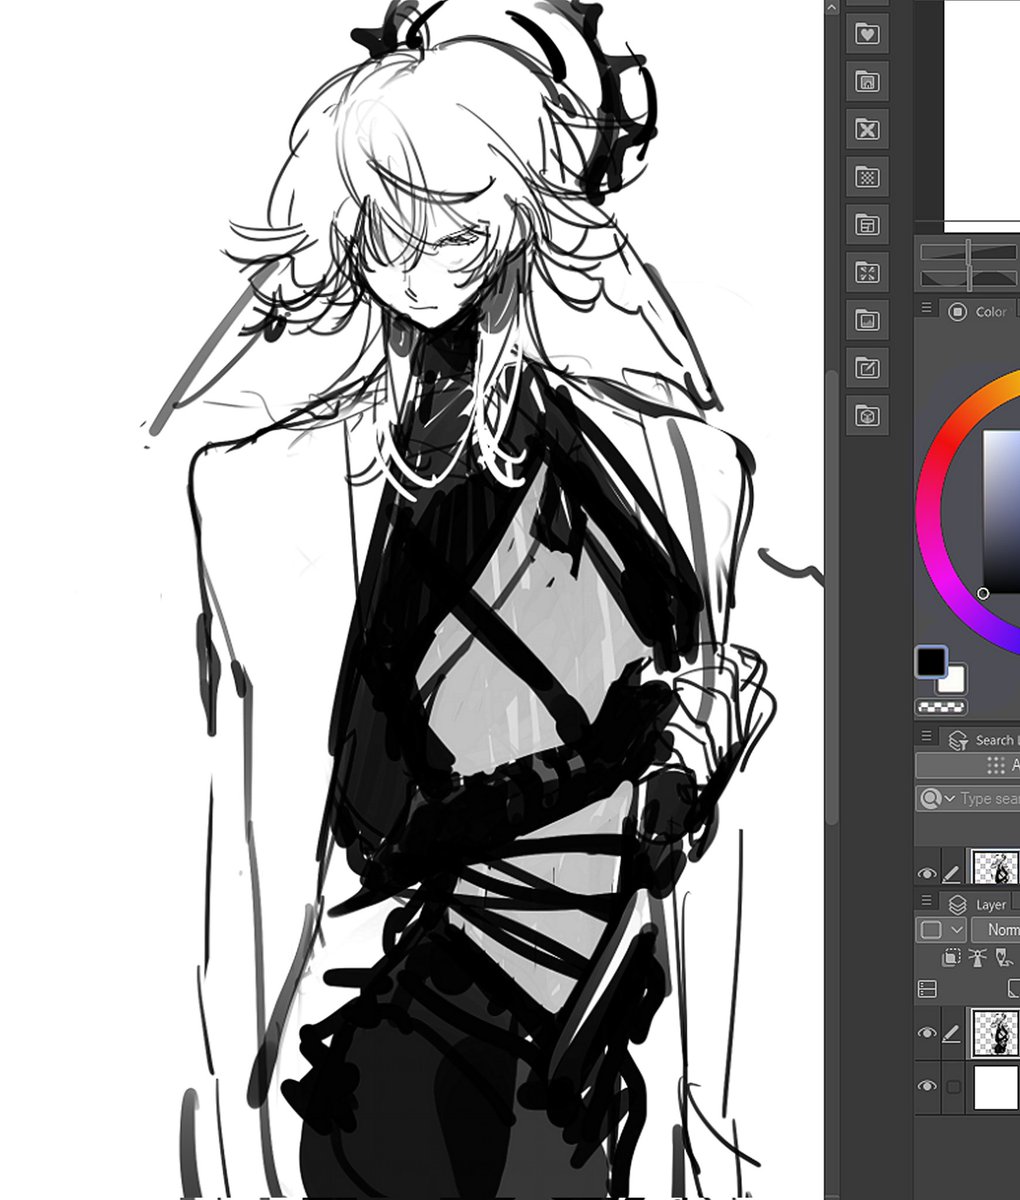1020x1200 pixels.
Task: Open the pencil-marked material folder icon
Action: pos(867,369)
